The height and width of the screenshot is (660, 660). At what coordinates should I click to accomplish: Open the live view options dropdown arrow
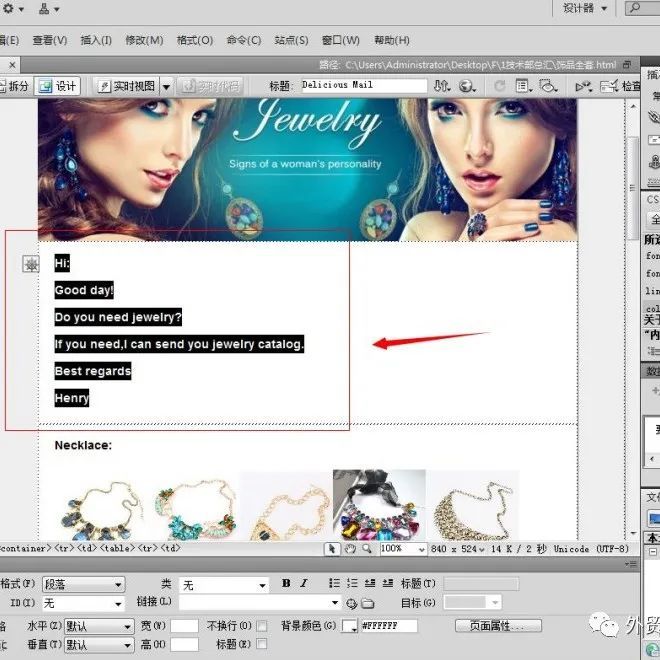(x=166, y=87)
